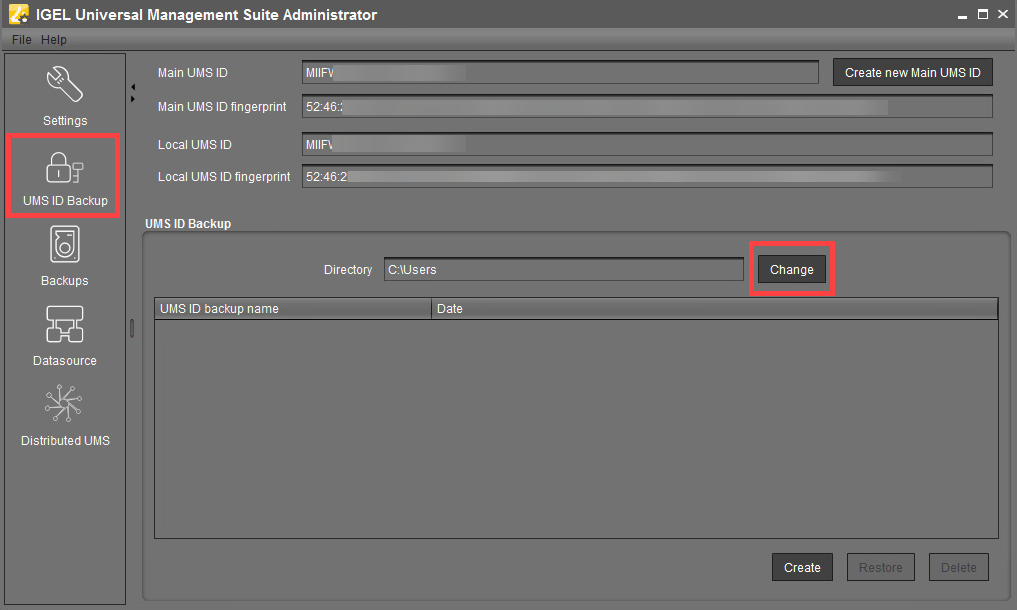This screenshot has width=1017, height=610.
Task: Sort by UMS ID backup name column
Action: pos(292,309)
